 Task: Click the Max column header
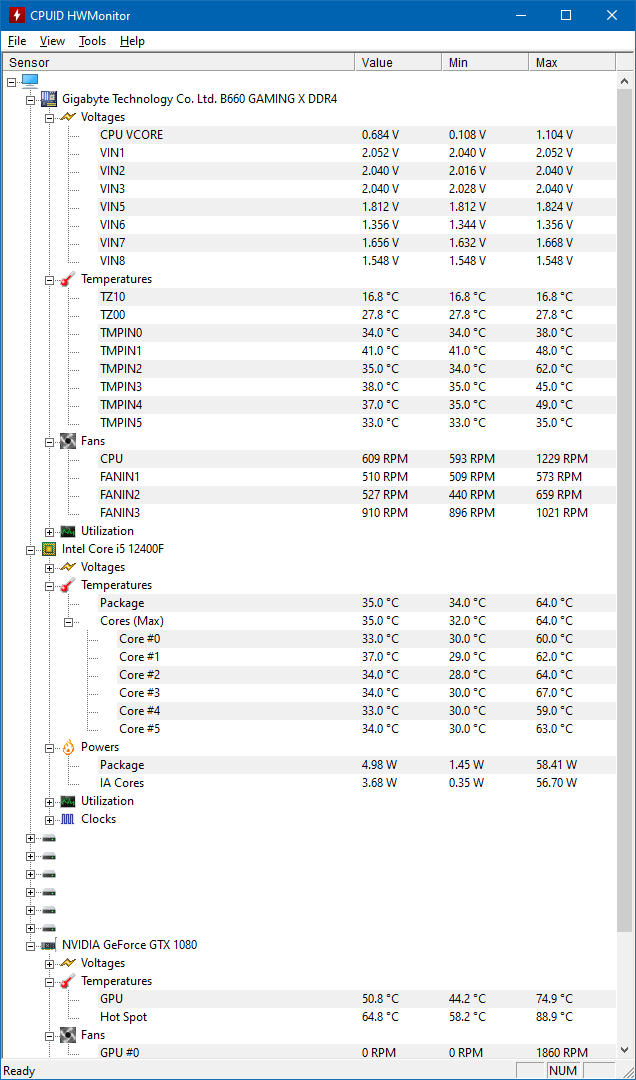[570, 63]
